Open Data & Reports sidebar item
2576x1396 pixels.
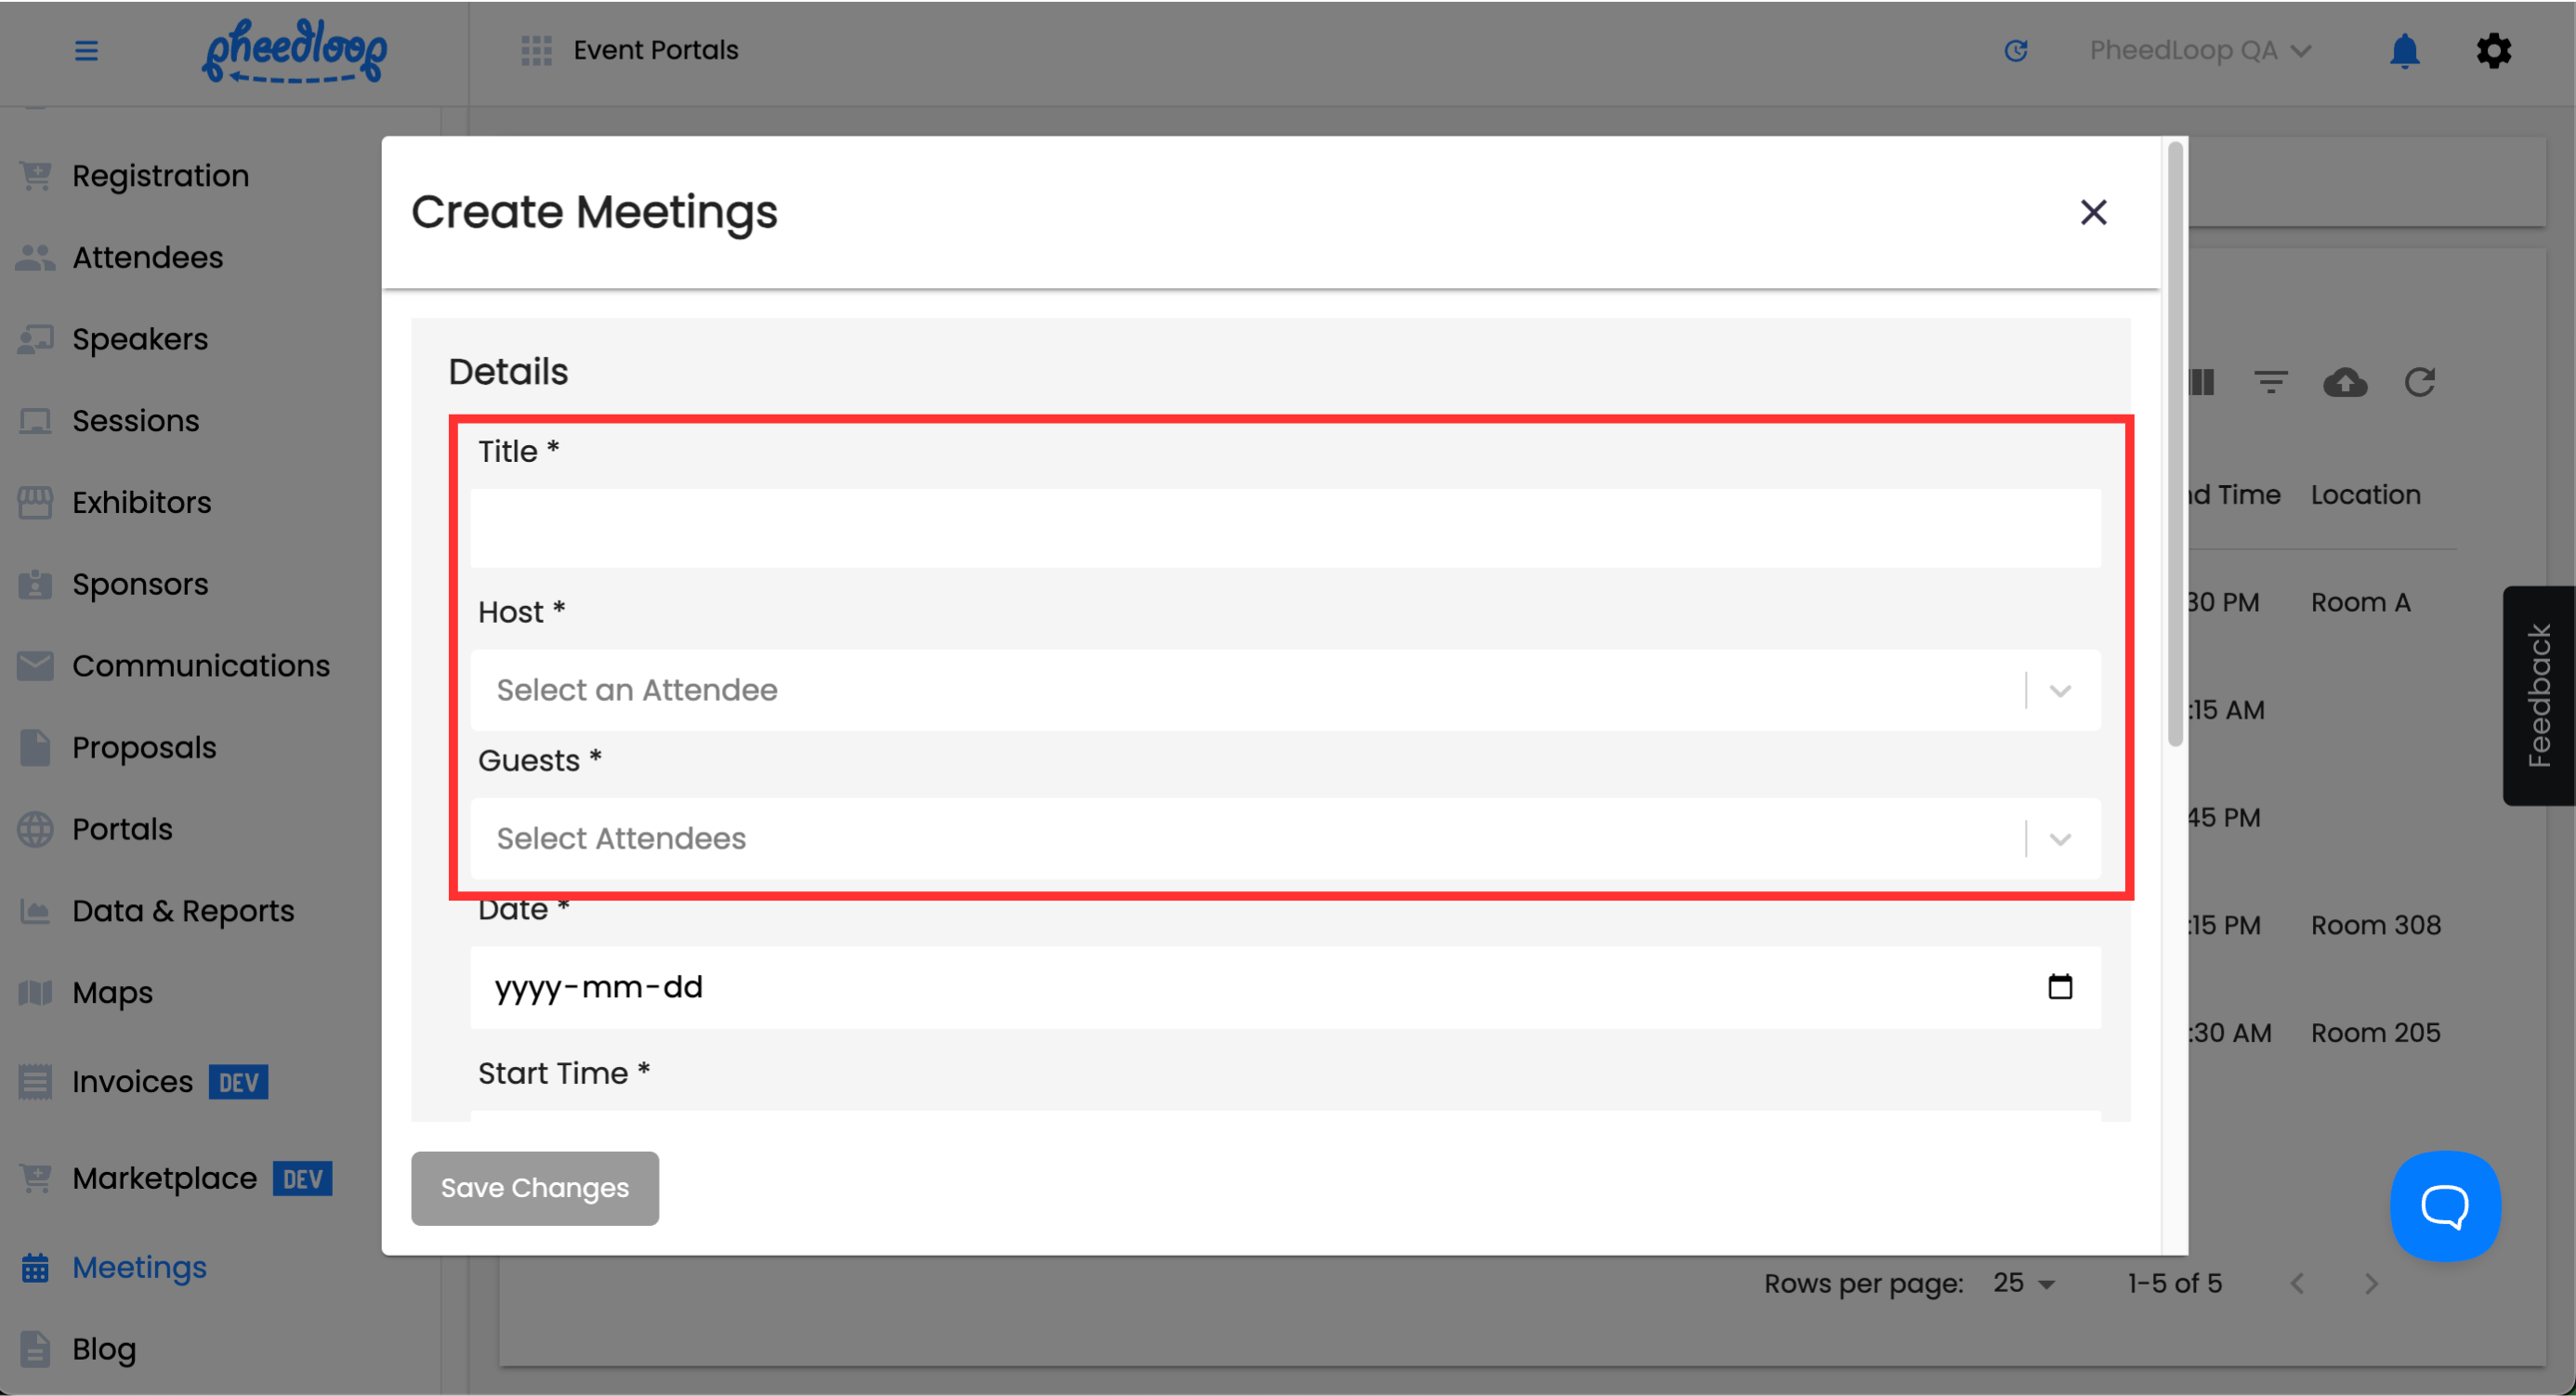pos(182,911)
